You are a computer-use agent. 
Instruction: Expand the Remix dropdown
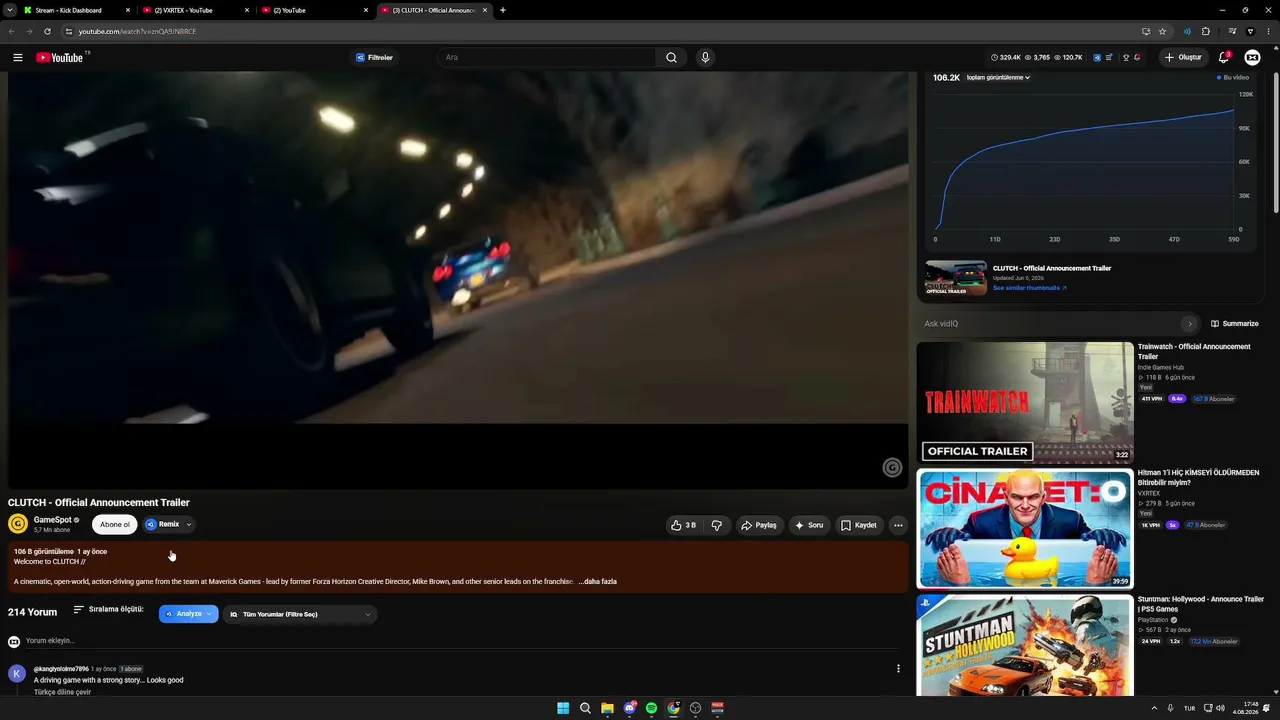click(x=188, y=524)
